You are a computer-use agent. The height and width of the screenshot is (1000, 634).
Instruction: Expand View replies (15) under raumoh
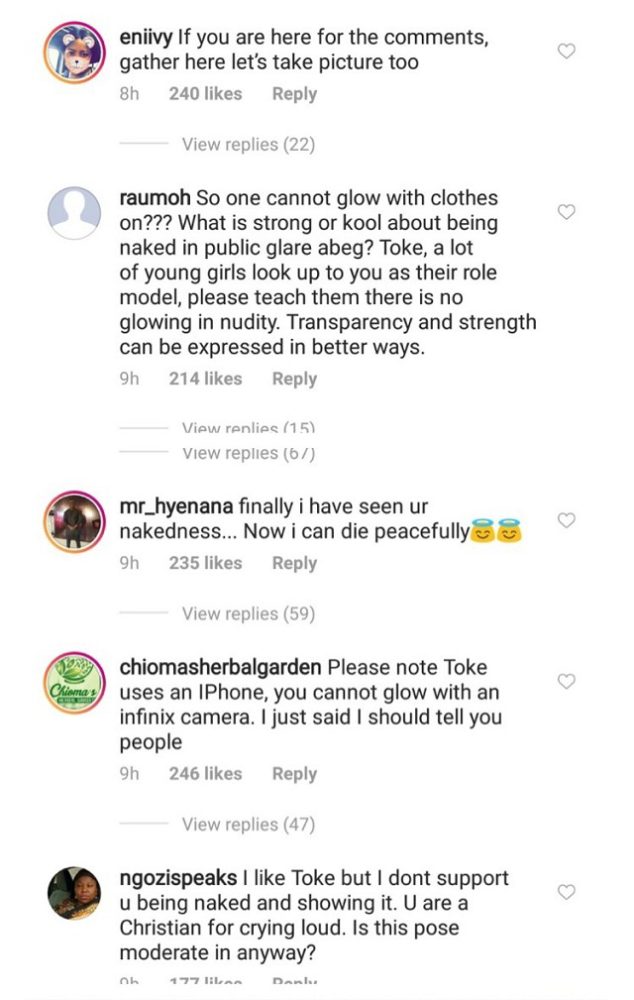tap(248, 428)
